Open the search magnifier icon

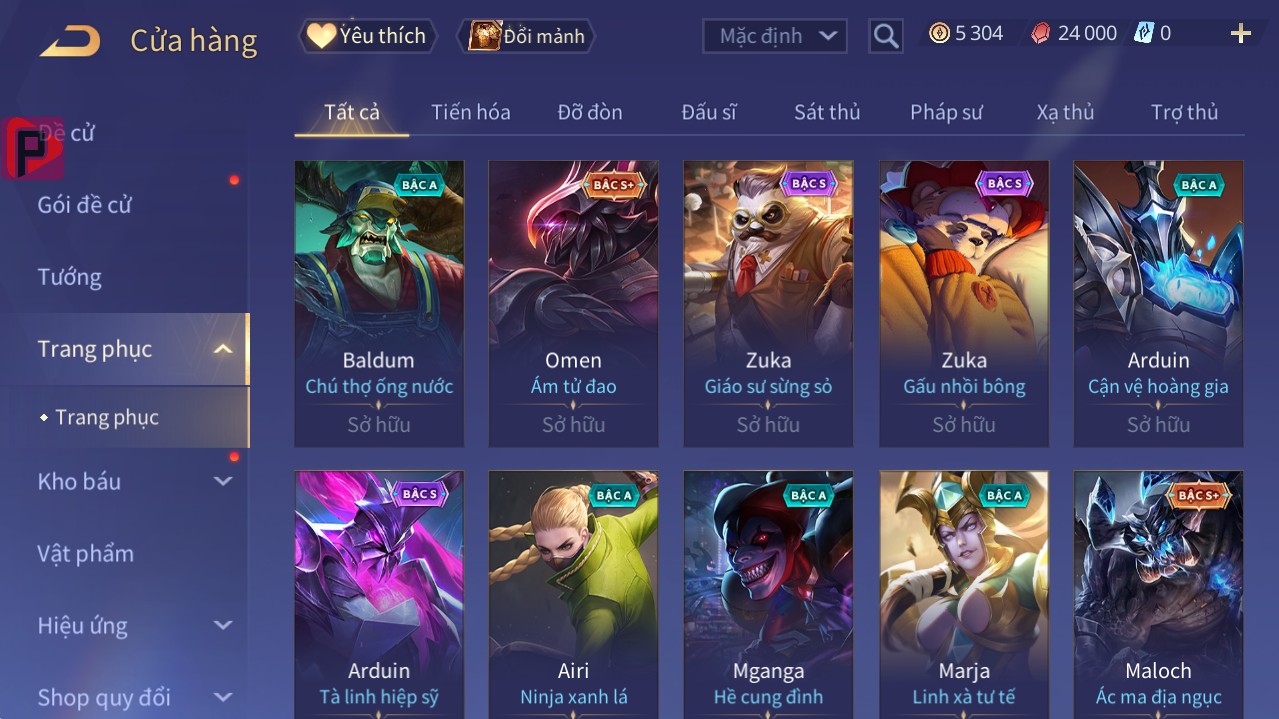click(x=886, y=36)
